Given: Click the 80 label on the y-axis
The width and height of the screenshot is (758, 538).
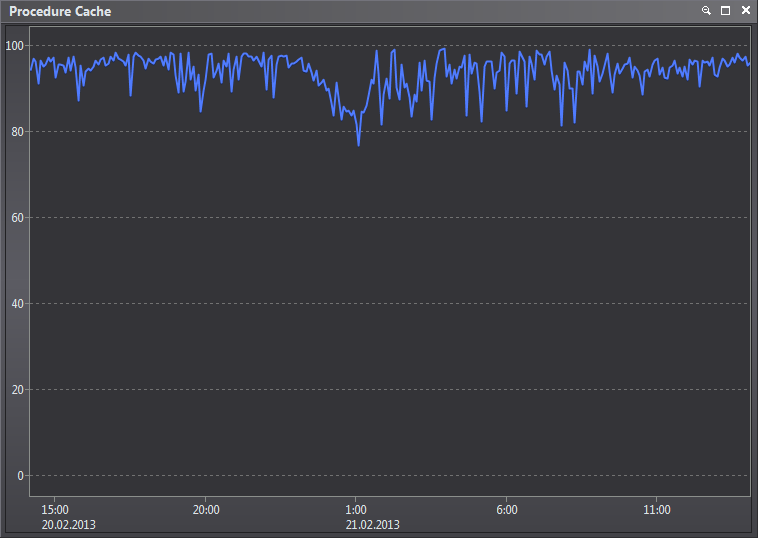Looking at the screenshot, I should coord(17,131).
